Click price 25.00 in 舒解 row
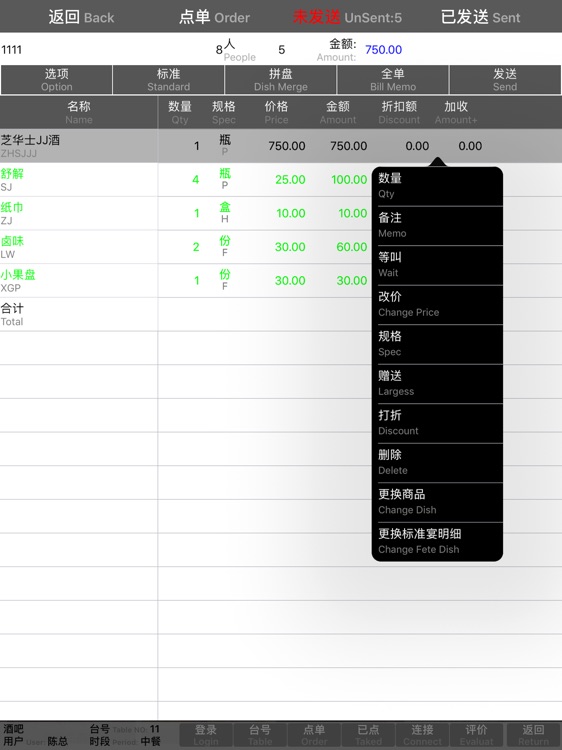 click(x=290, y=180)
